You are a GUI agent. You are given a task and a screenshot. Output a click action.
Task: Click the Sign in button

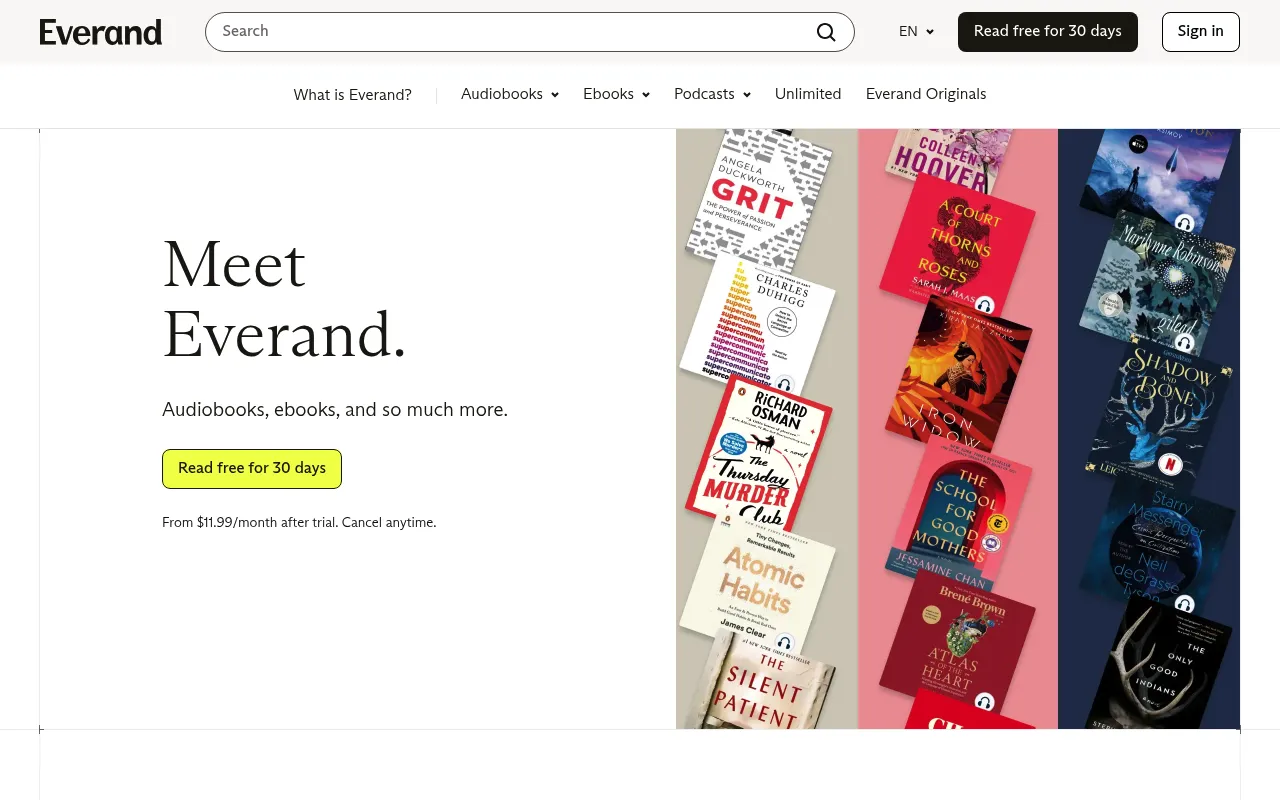point(1201,32)
